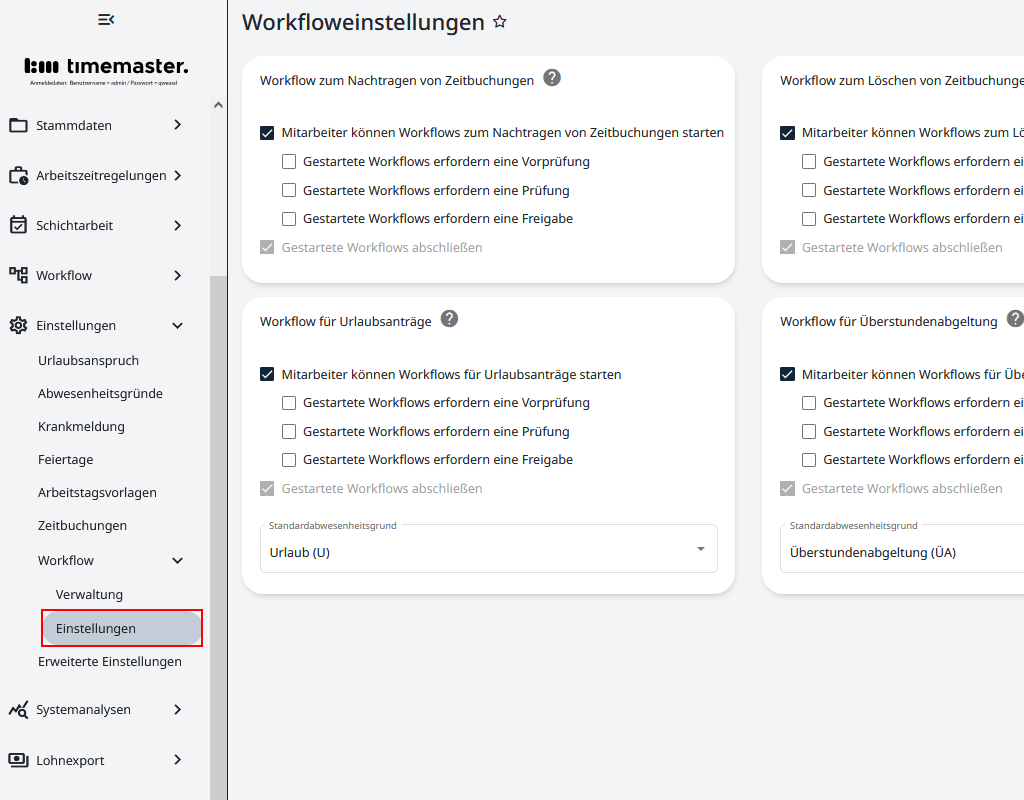The image size is (1024, 800).
Task: Select the Systemanalysen chart icon
Action: pyautogui.click(x=20, y=709)
